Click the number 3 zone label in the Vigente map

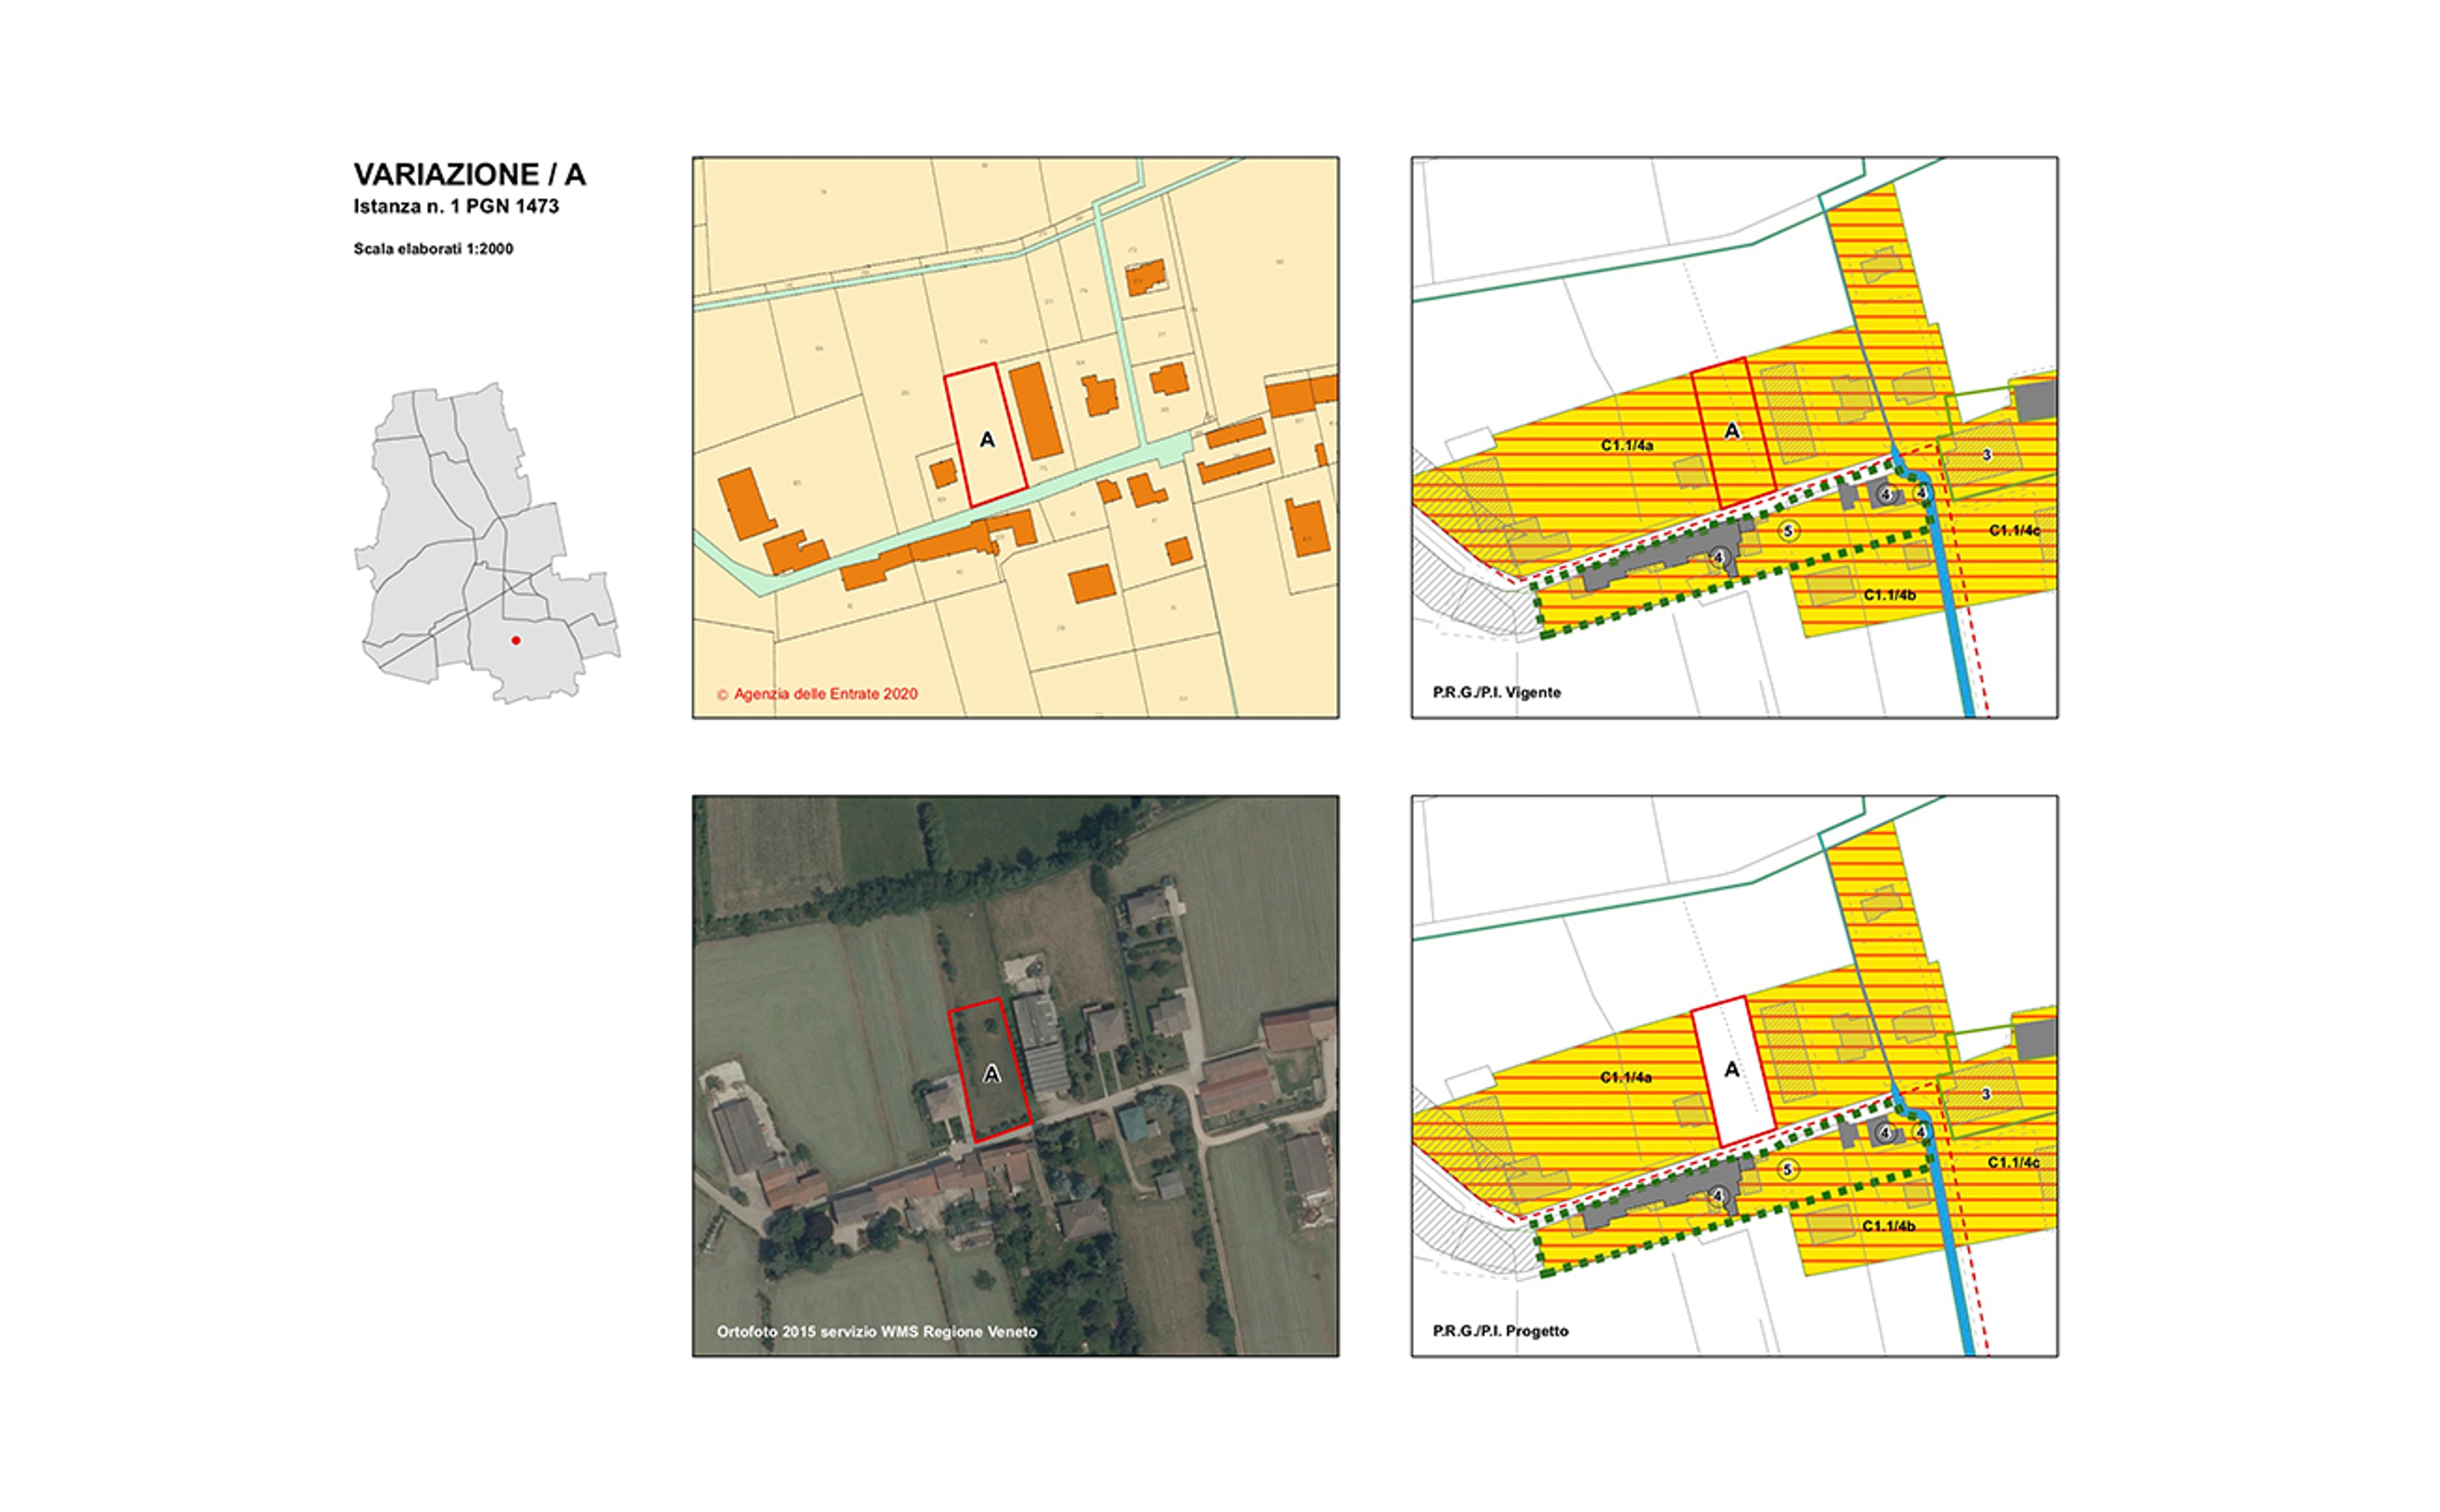[x=1986, y=455]
